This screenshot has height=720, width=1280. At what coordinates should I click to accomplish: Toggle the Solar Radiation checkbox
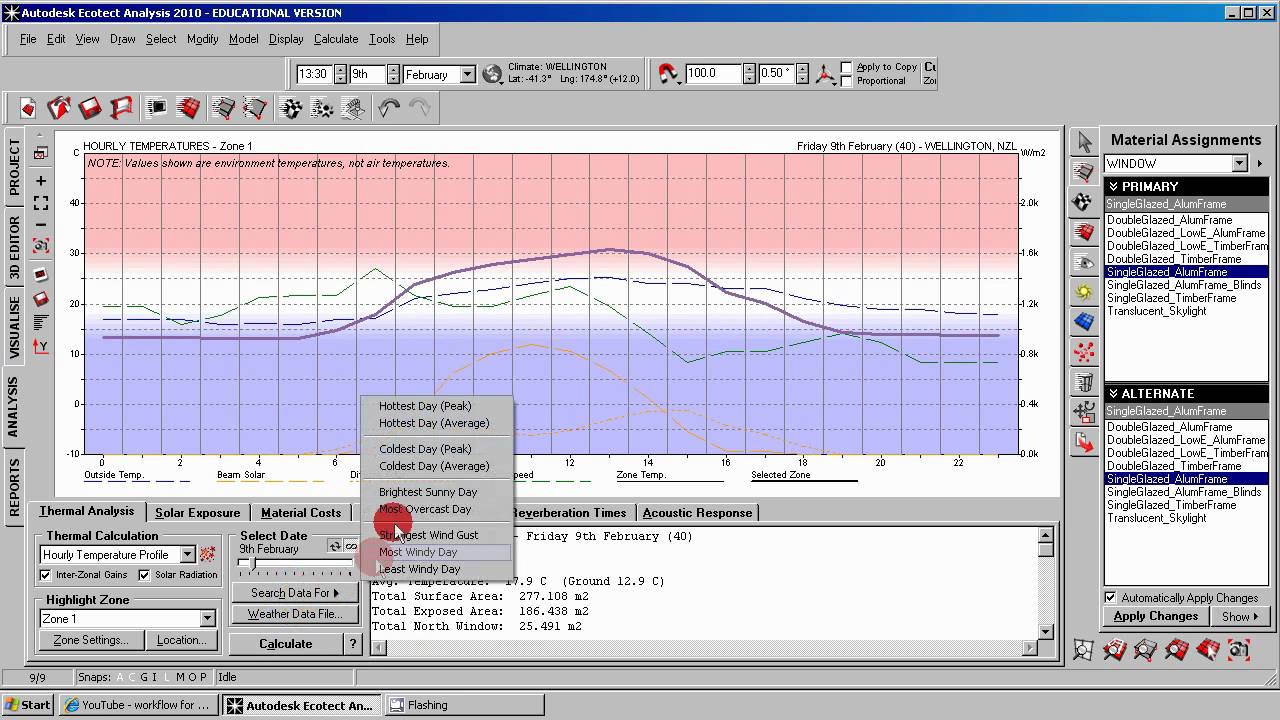(x=144, y=575)
